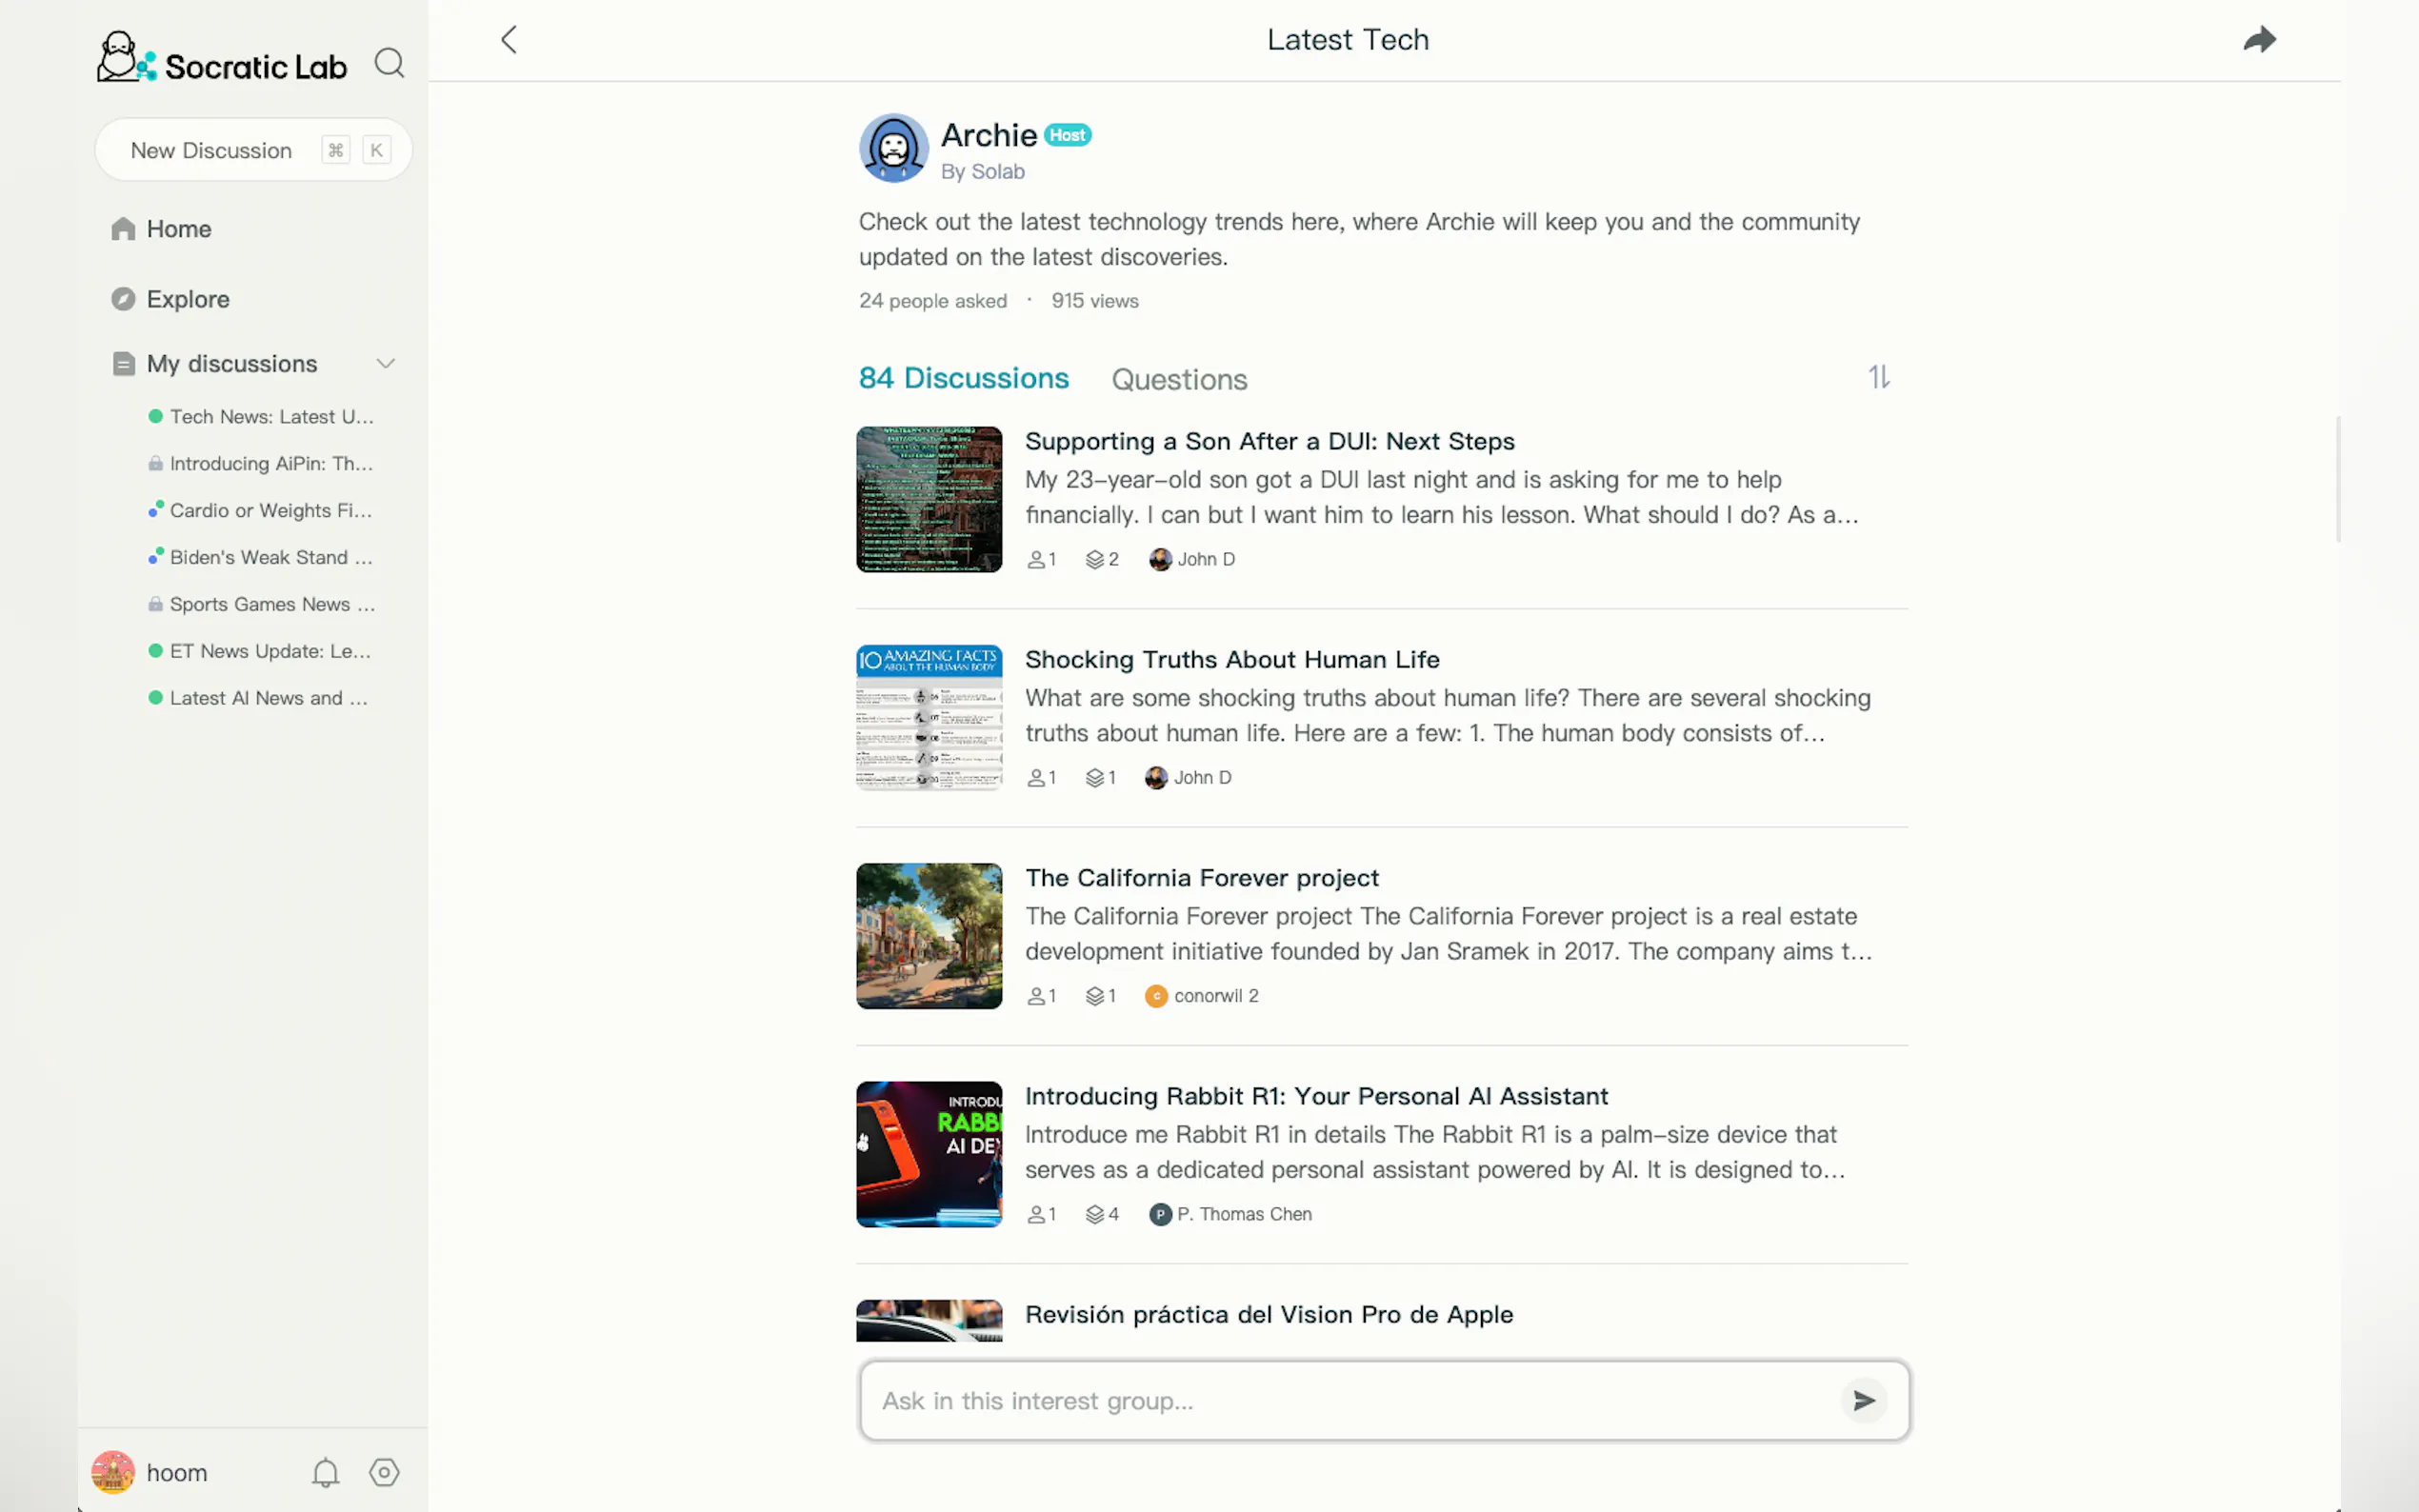Open the notifications bell

[x=325, y=1472]
